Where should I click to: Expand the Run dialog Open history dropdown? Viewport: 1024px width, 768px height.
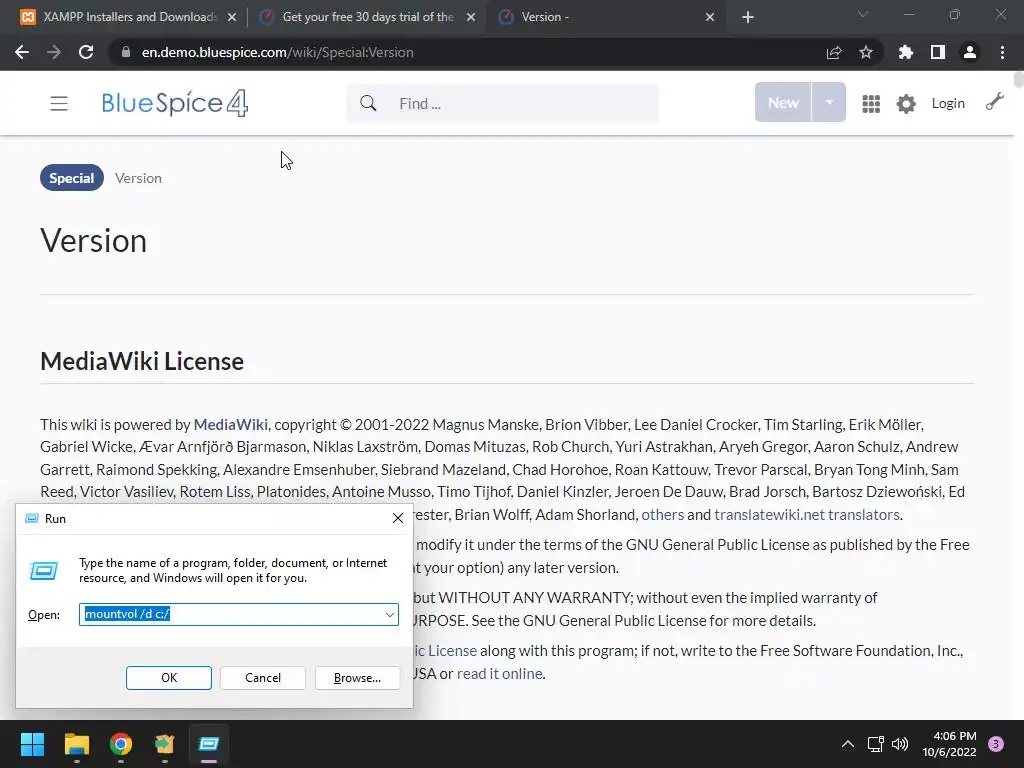[390, 614]
